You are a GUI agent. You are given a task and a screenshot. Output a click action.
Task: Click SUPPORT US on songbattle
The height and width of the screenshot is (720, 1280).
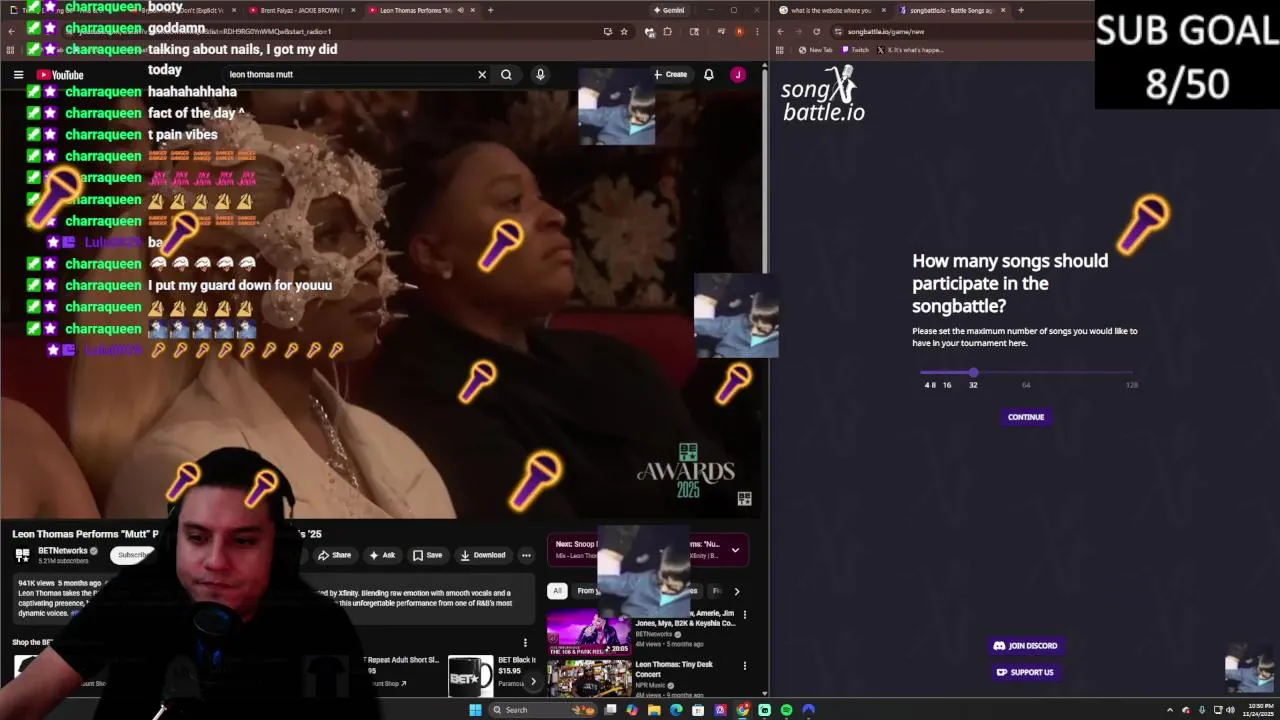pyautogui.click(x=1026, y=672)
